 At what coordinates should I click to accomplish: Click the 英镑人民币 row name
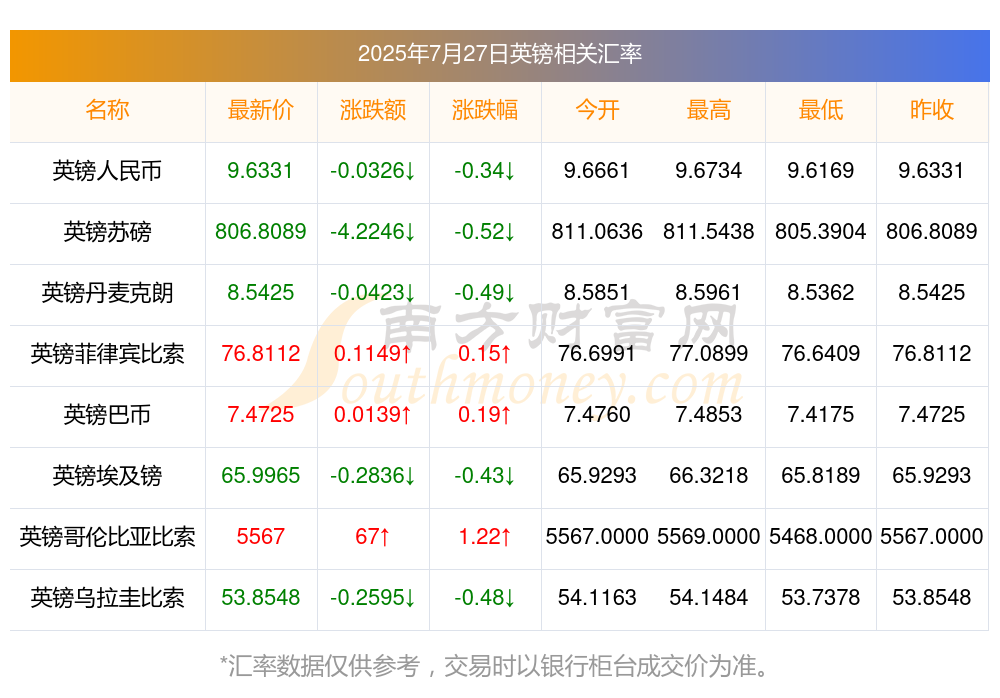point(107,171)
